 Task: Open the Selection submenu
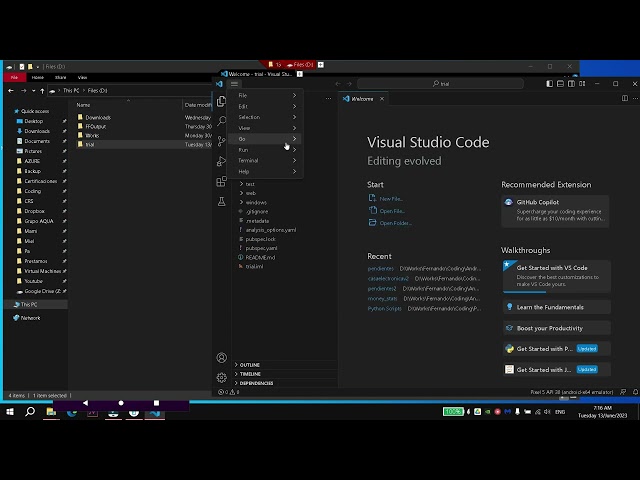pos(265,117)
